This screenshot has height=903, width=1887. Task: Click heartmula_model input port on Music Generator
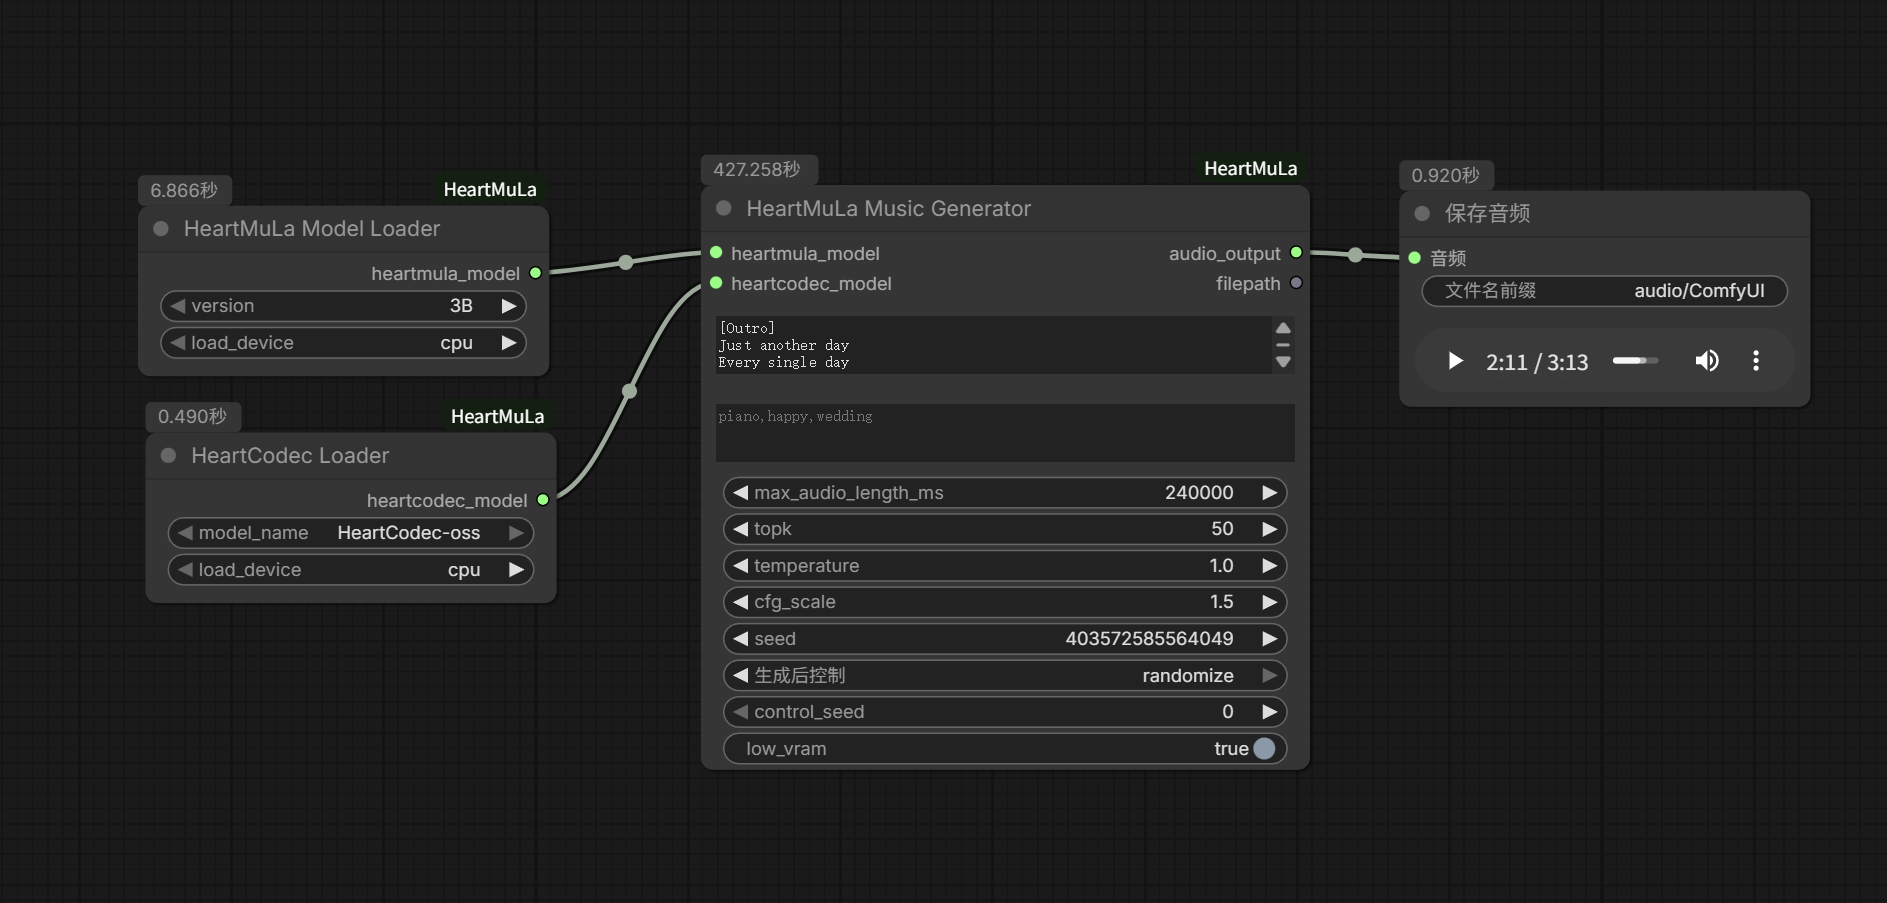716,253
